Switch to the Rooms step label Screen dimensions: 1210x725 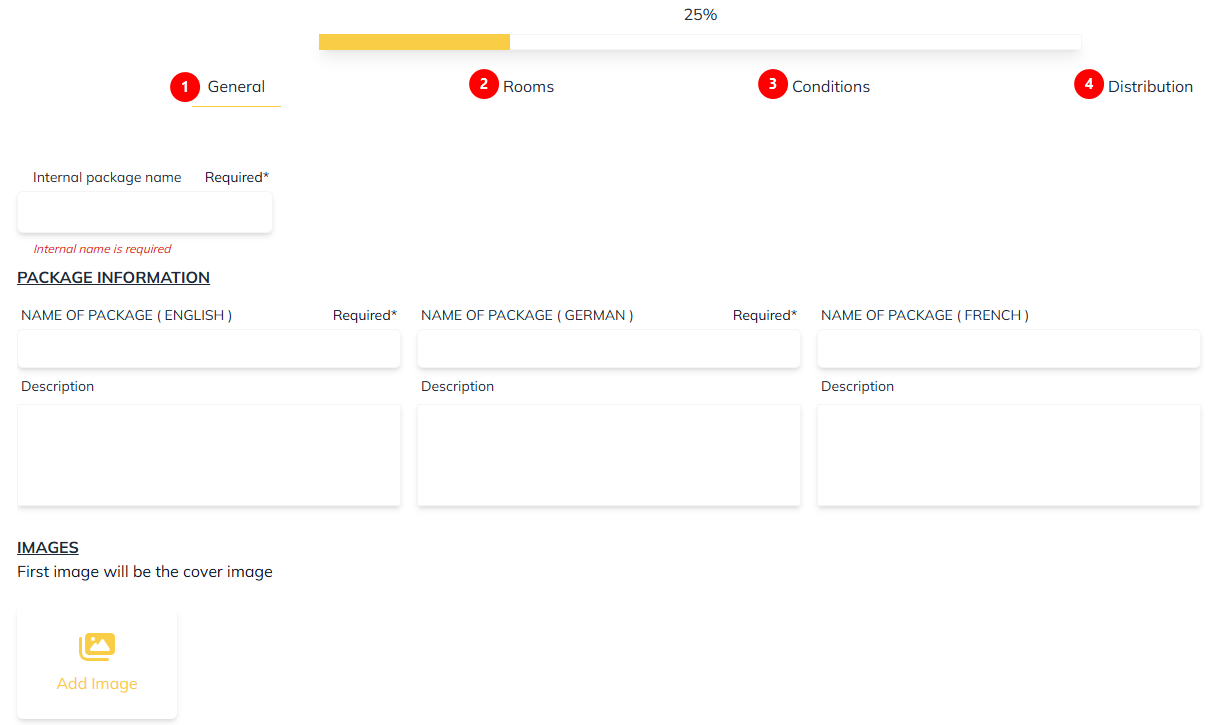tap(528, 87)
